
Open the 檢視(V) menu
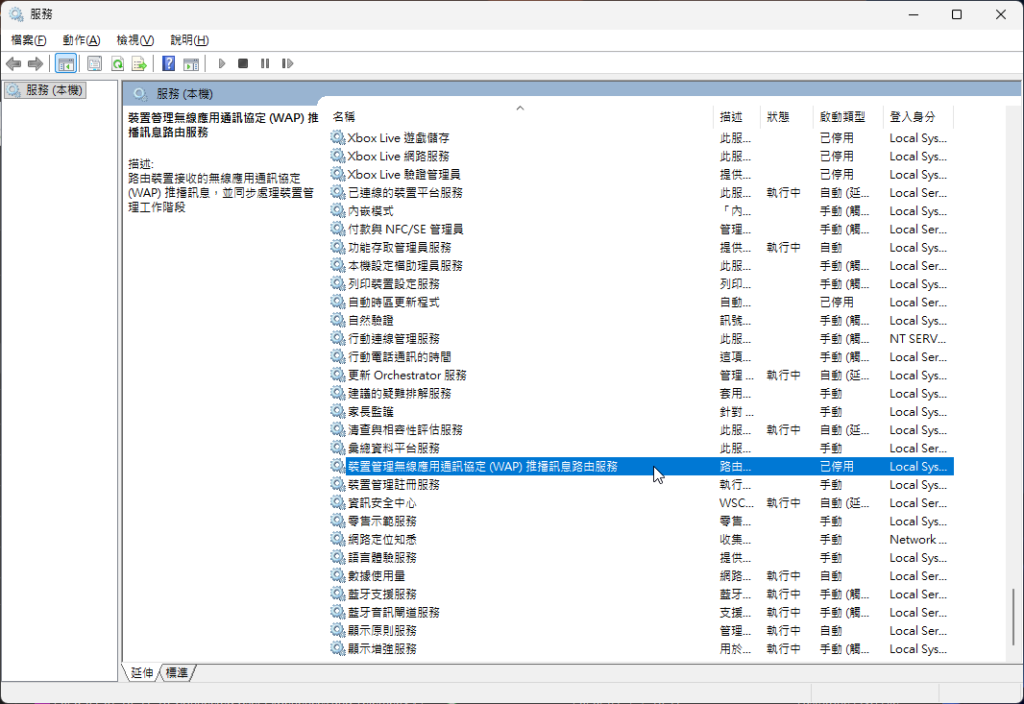(x=135, y=40)
